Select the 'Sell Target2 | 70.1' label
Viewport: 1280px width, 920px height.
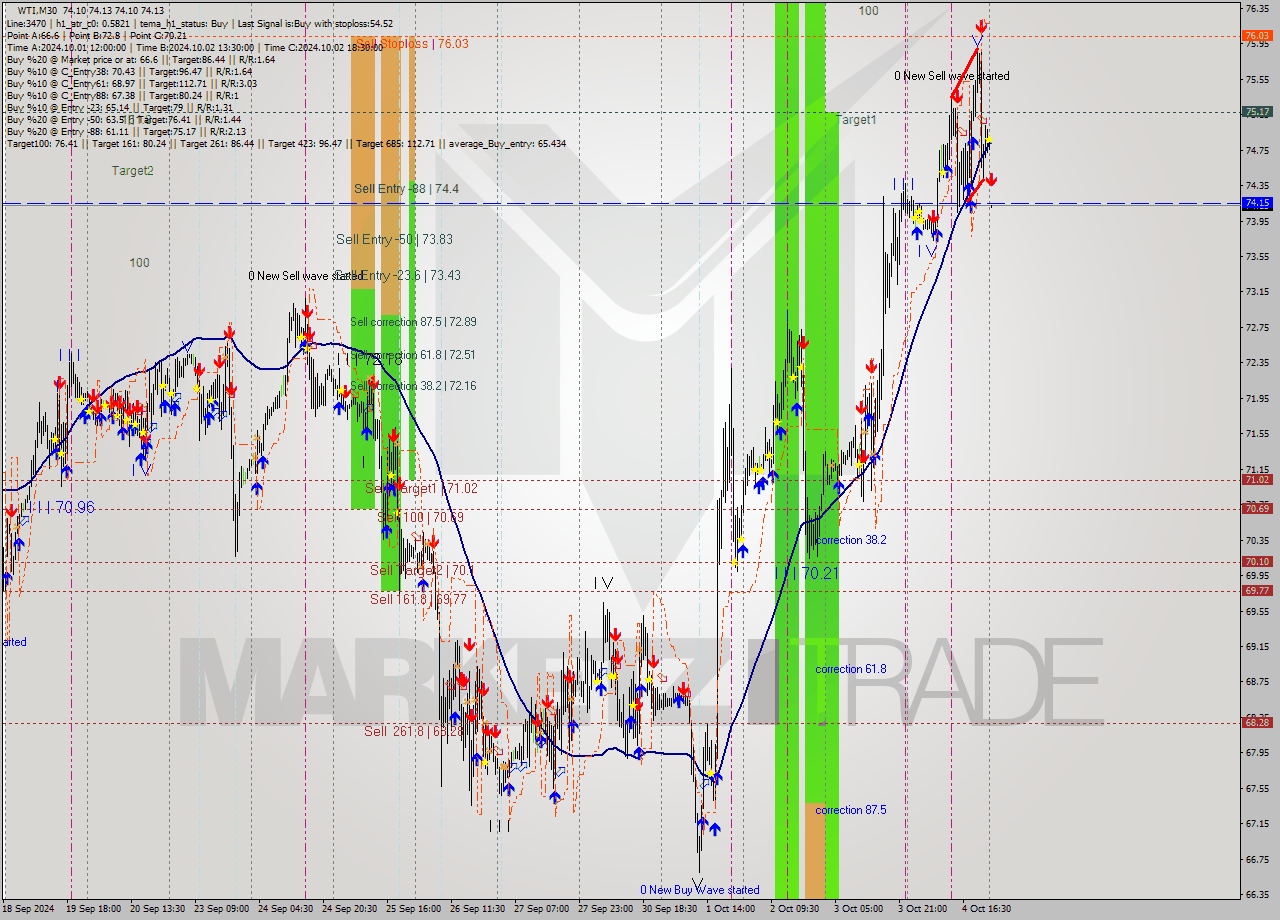tap(422, 570)
